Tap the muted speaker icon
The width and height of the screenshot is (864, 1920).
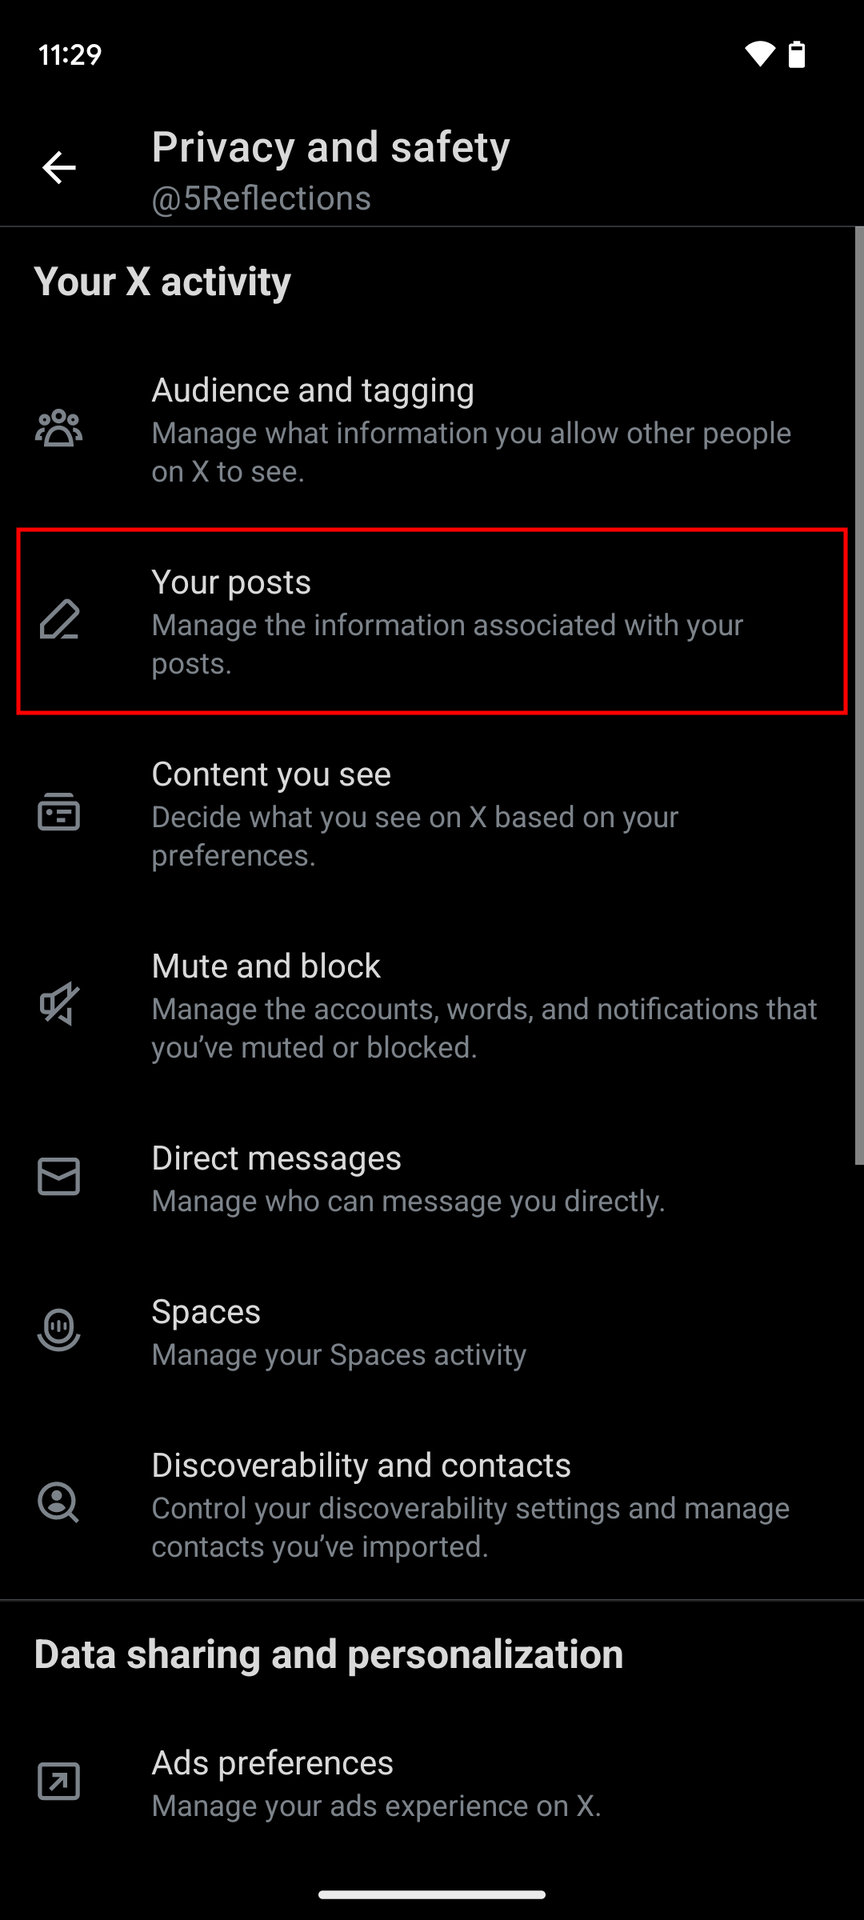click(x=59, y=1004)
